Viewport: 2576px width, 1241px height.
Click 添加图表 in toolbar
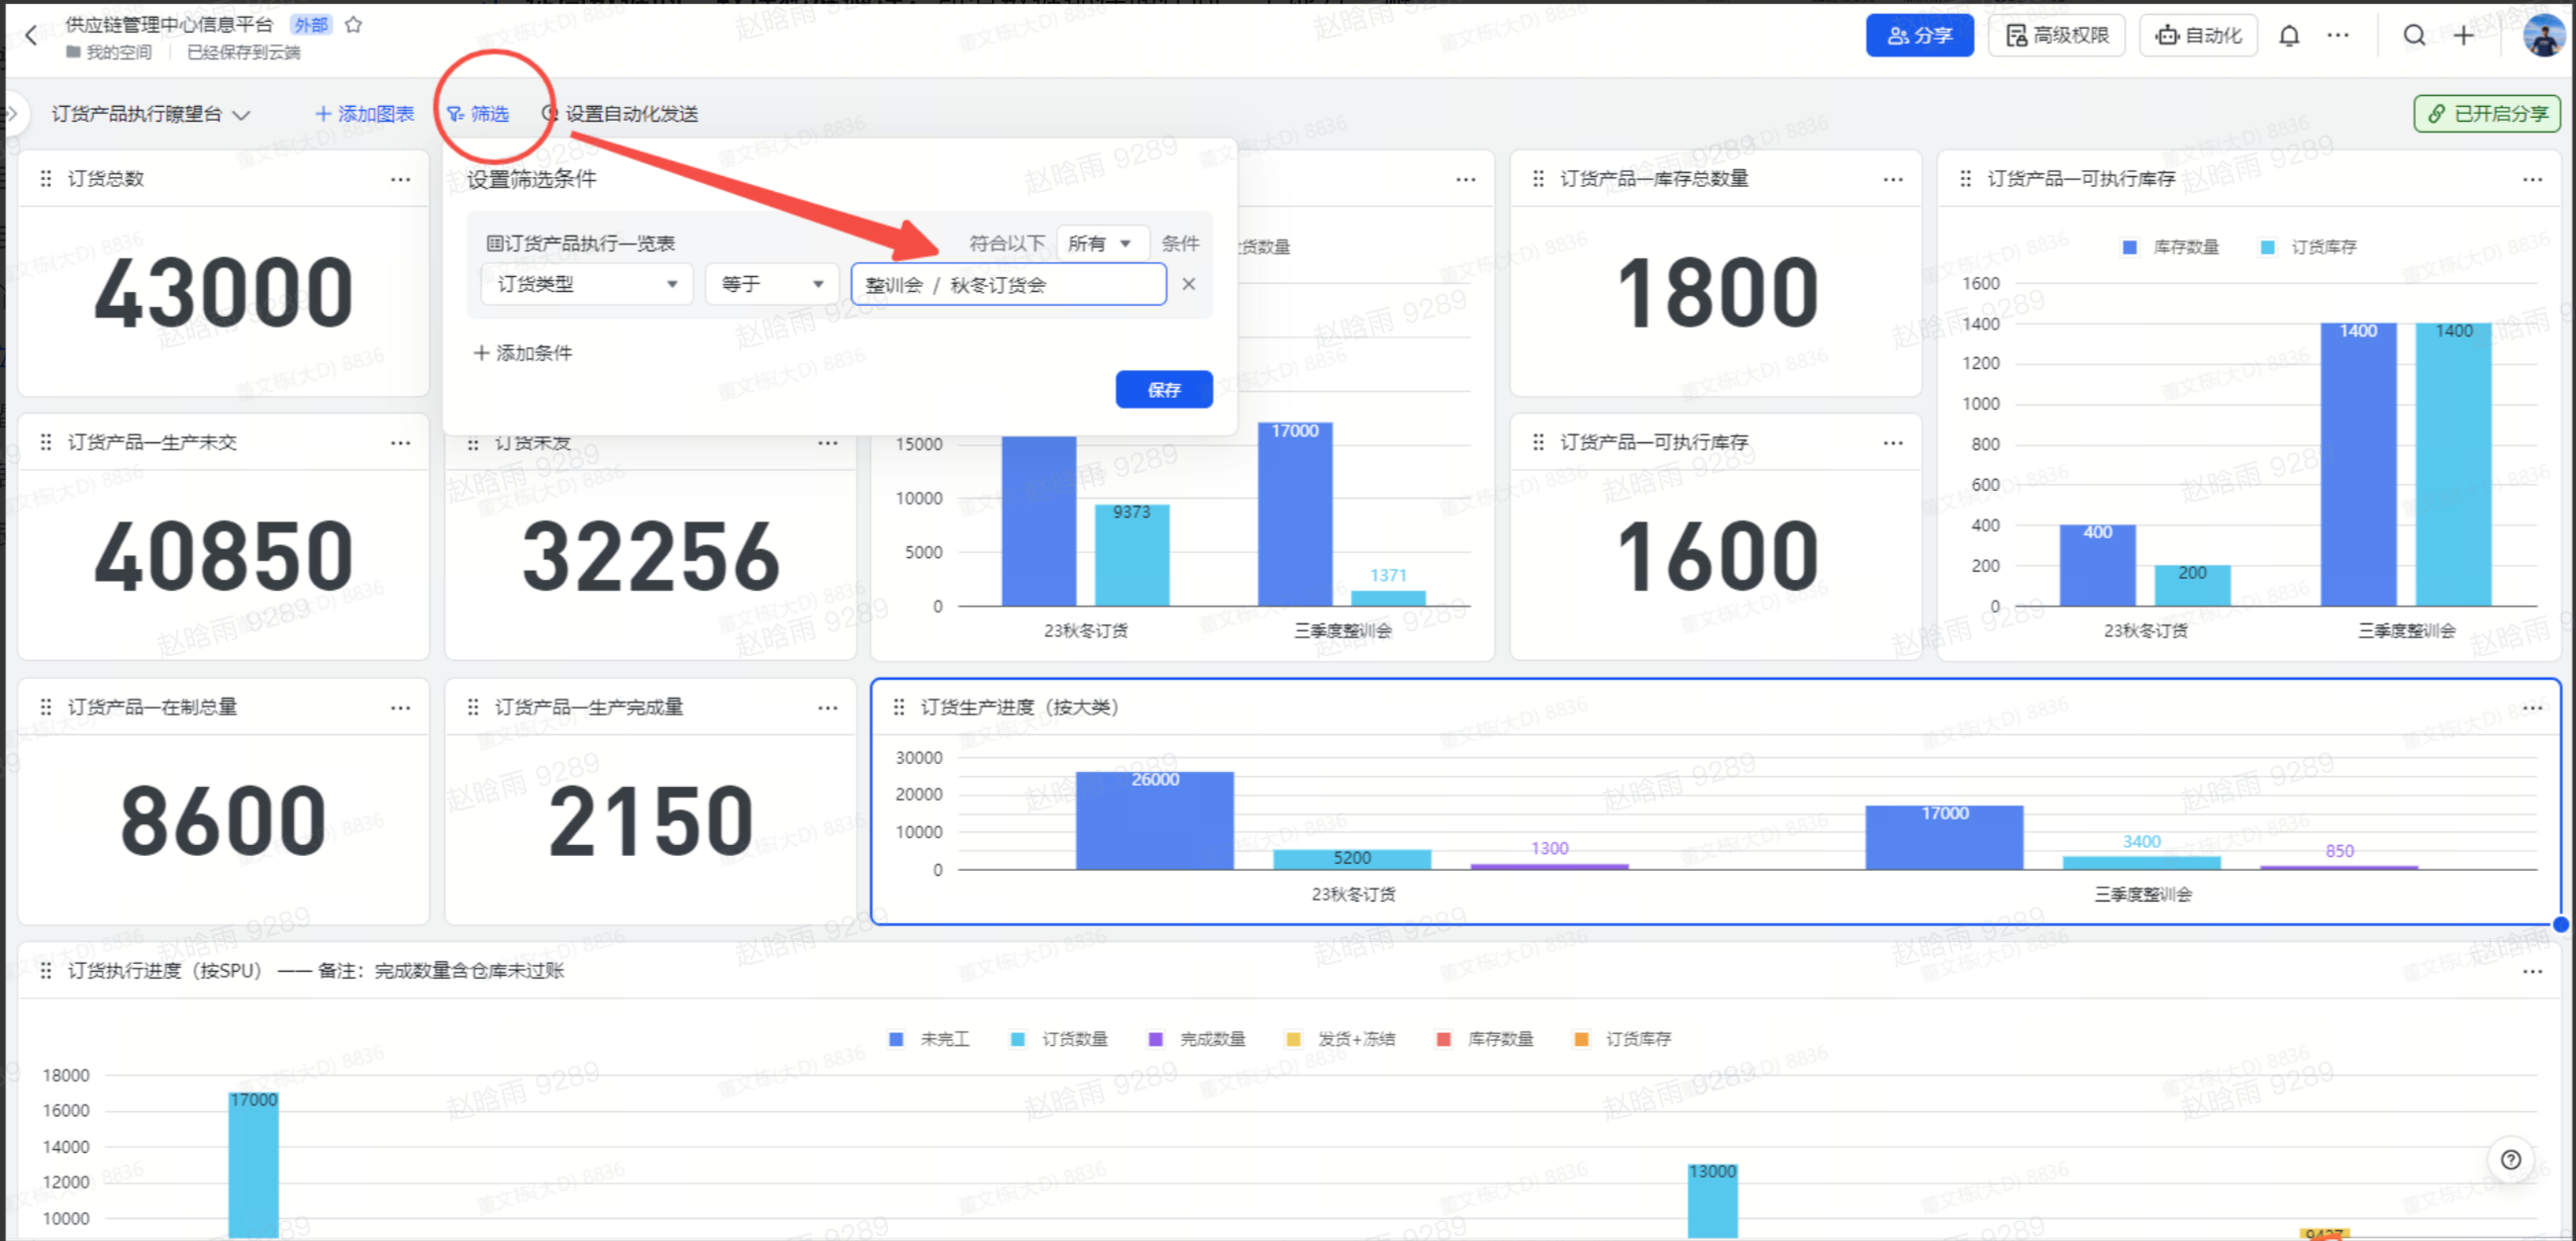click(x=364, y=114)
